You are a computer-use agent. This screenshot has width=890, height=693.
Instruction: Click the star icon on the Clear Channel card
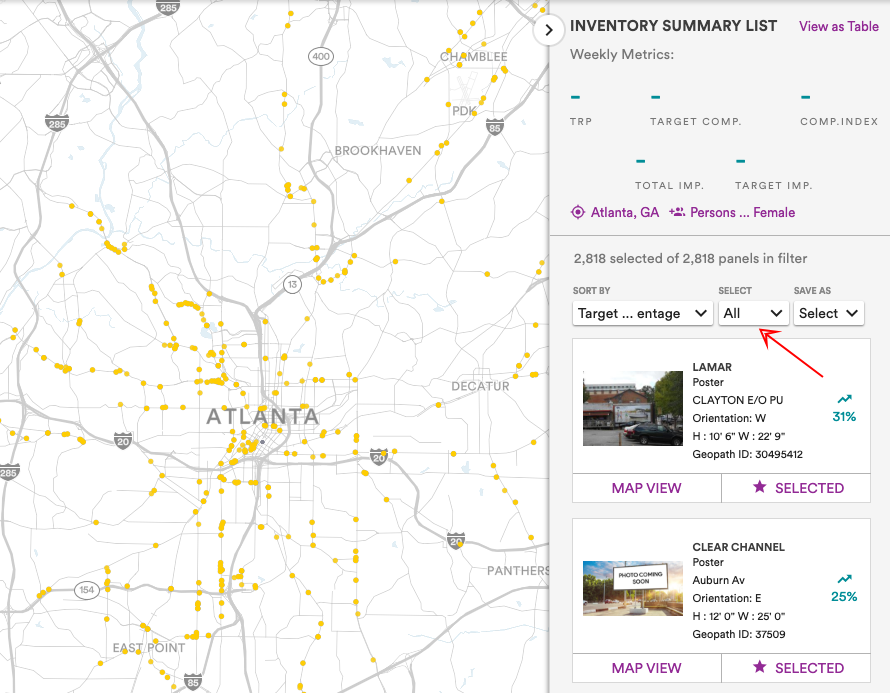759,666
